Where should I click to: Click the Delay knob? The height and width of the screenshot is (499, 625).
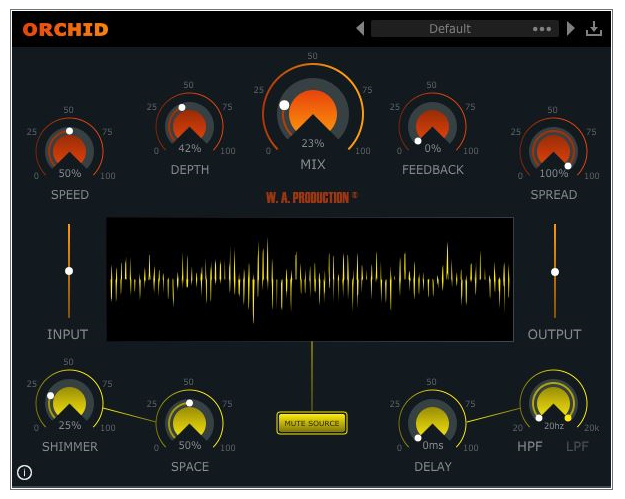pos(432,422)
